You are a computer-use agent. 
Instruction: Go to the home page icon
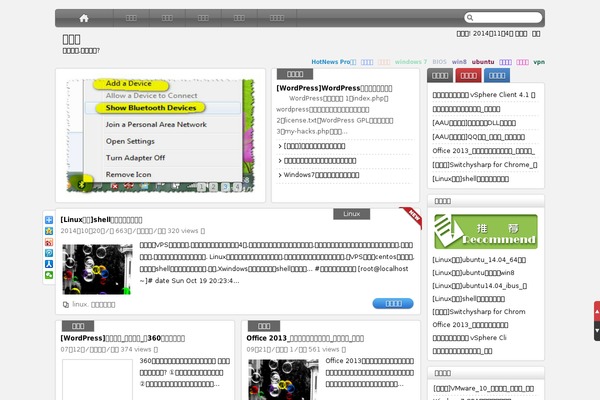[84, 18]
